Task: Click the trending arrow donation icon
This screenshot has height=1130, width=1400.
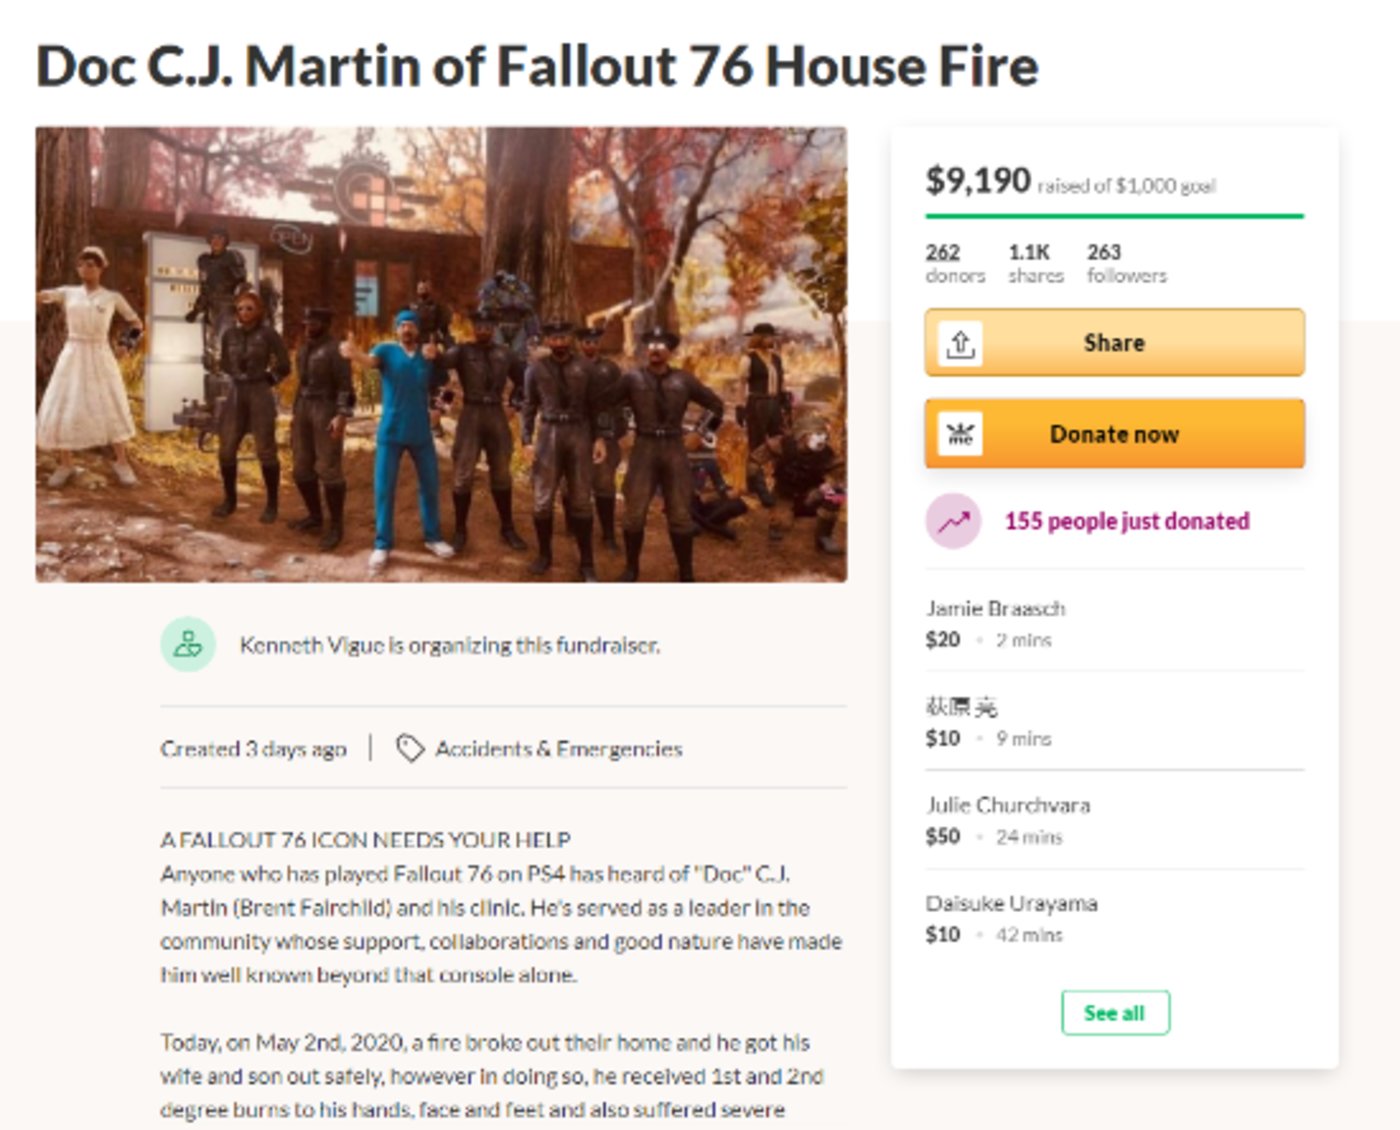Action: [x=953, y=521]
